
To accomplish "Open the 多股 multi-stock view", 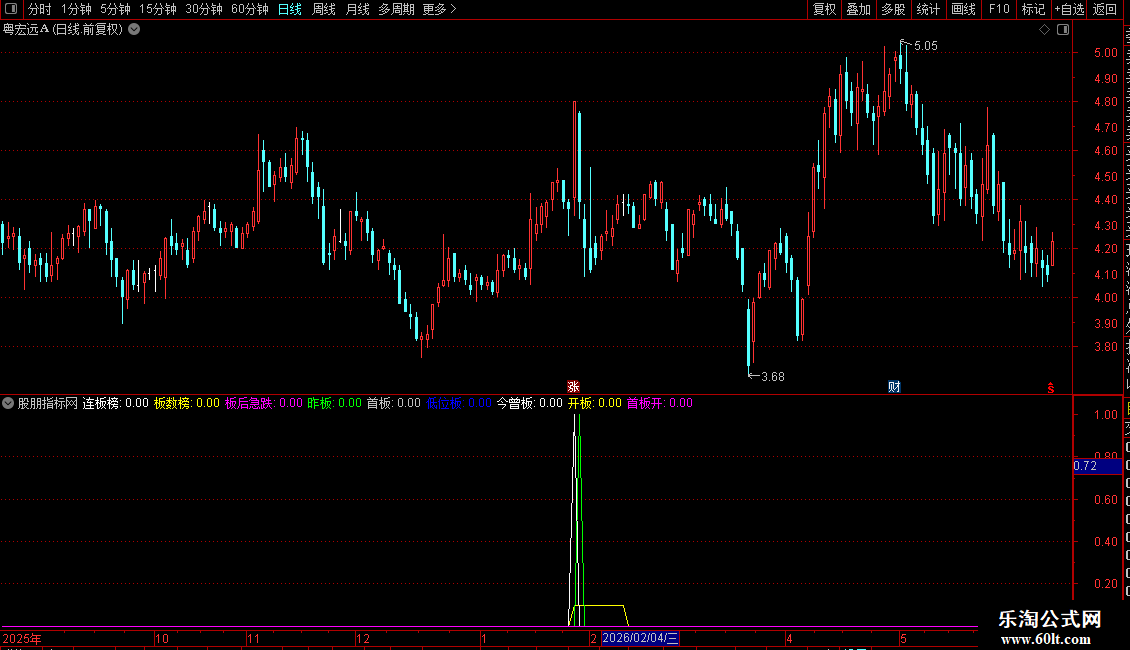I will pos(894,9).
